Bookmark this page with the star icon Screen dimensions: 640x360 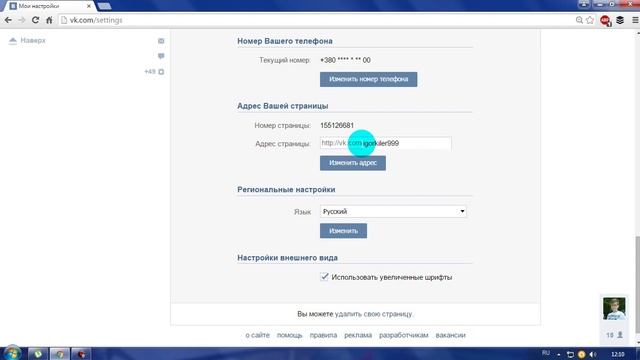tap(590, 20)
